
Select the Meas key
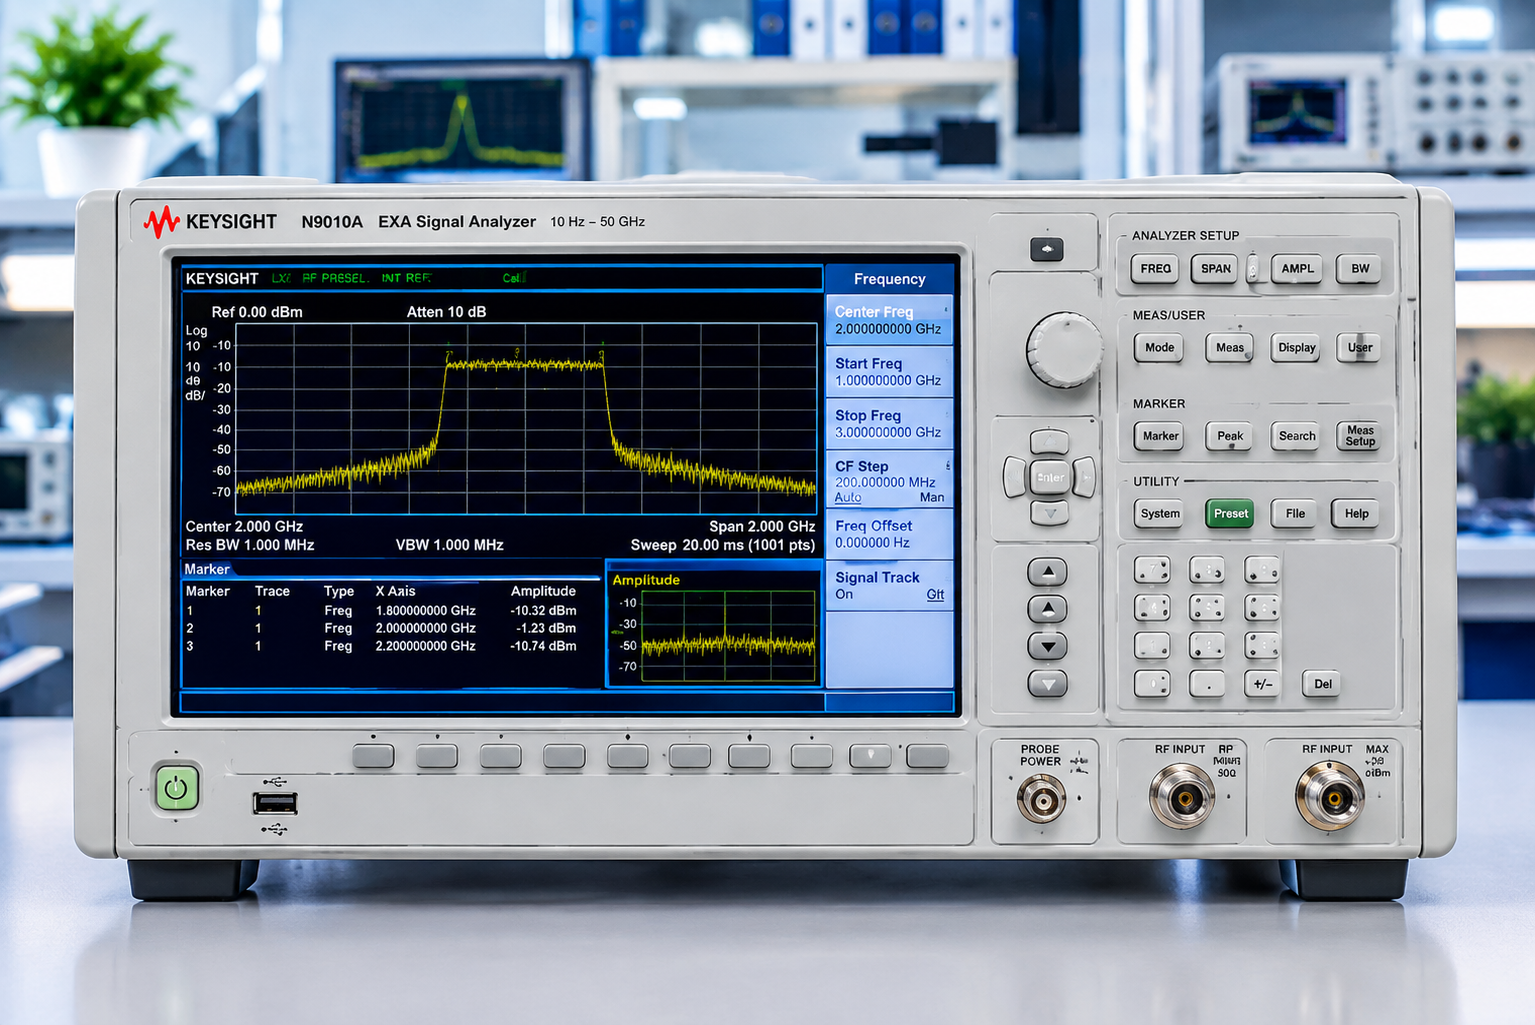(1229, 348)
